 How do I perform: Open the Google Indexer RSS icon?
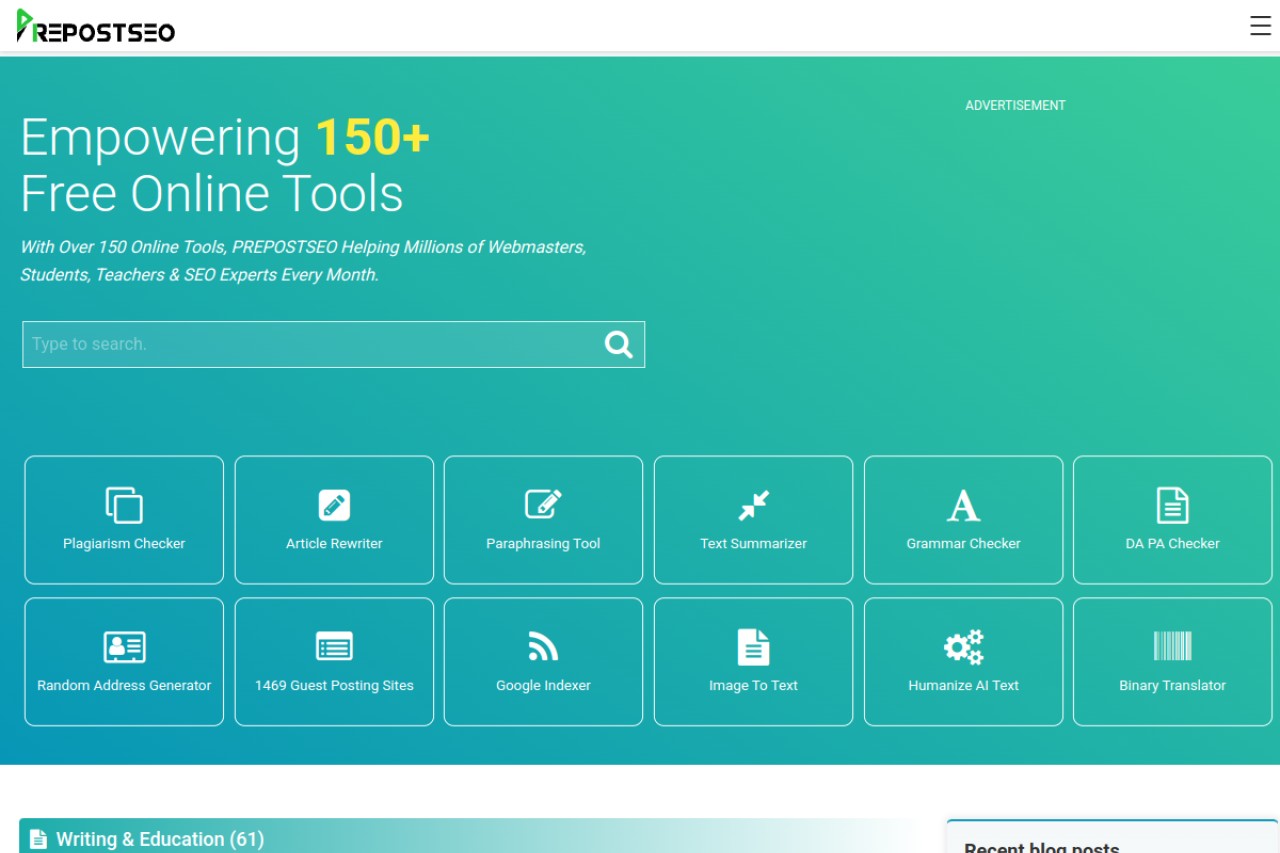(x=543, y=647)
